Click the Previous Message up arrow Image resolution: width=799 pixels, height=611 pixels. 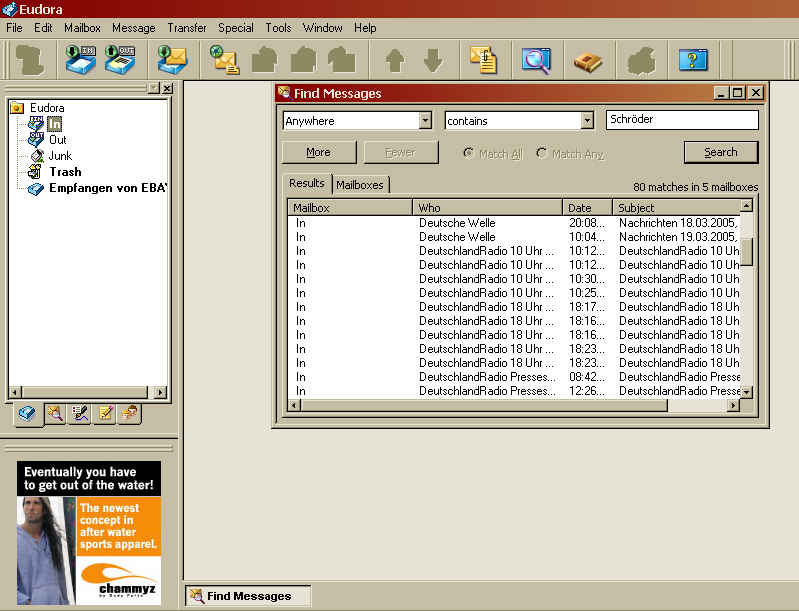pyautogui.click(x=395, y=61)
